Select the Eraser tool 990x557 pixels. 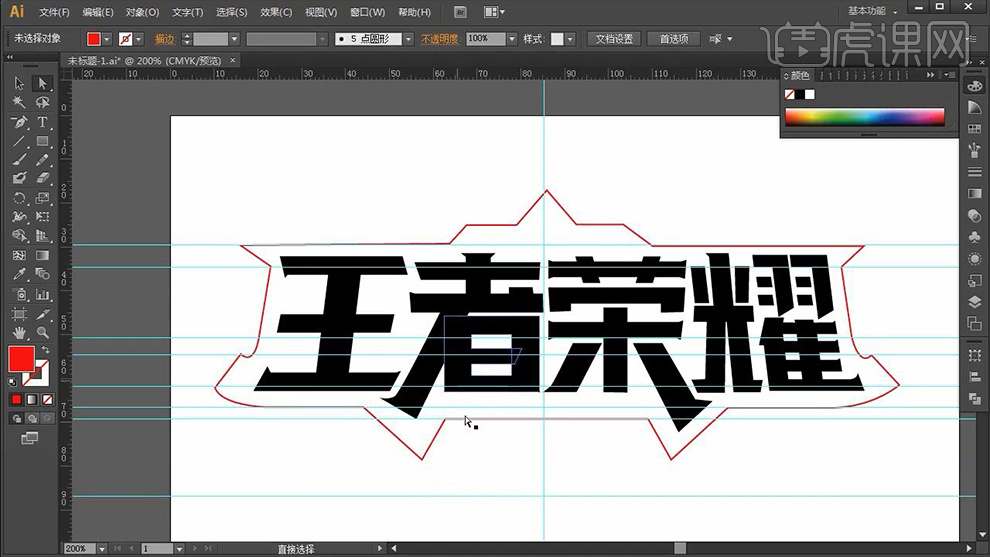pyautogui.click(x=42, y=179)
